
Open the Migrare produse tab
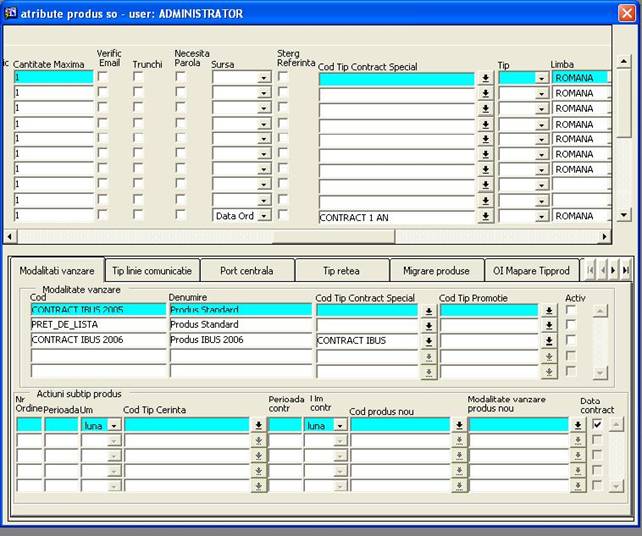point(436,271)
